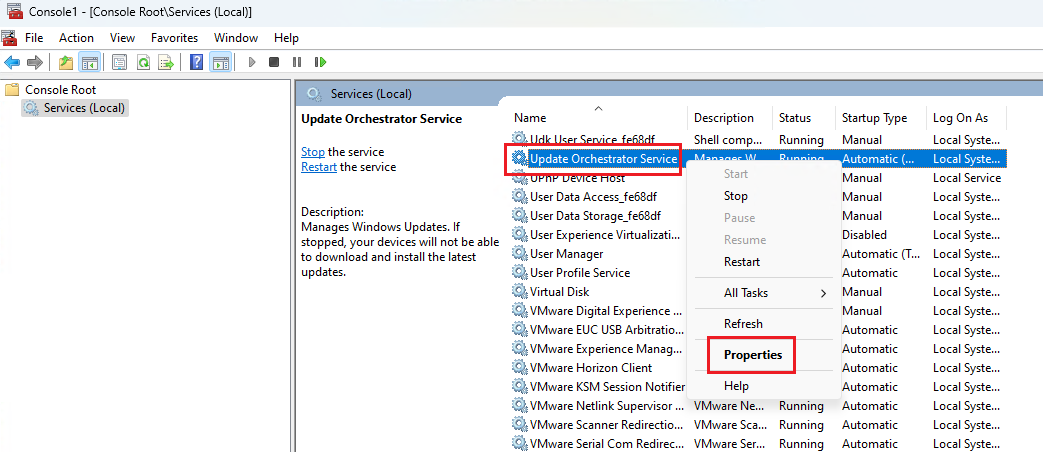Choose Stop in the context menu
The image size is (1043, 452).
[736, 196]
